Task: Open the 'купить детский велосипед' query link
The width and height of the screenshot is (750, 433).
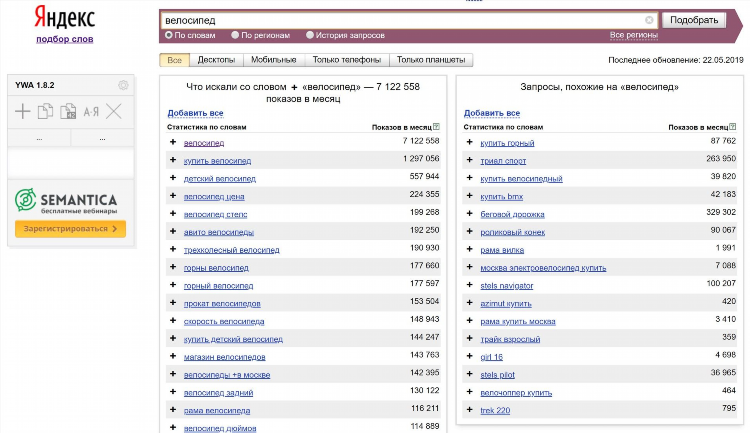Action: [x=233, y=339]
